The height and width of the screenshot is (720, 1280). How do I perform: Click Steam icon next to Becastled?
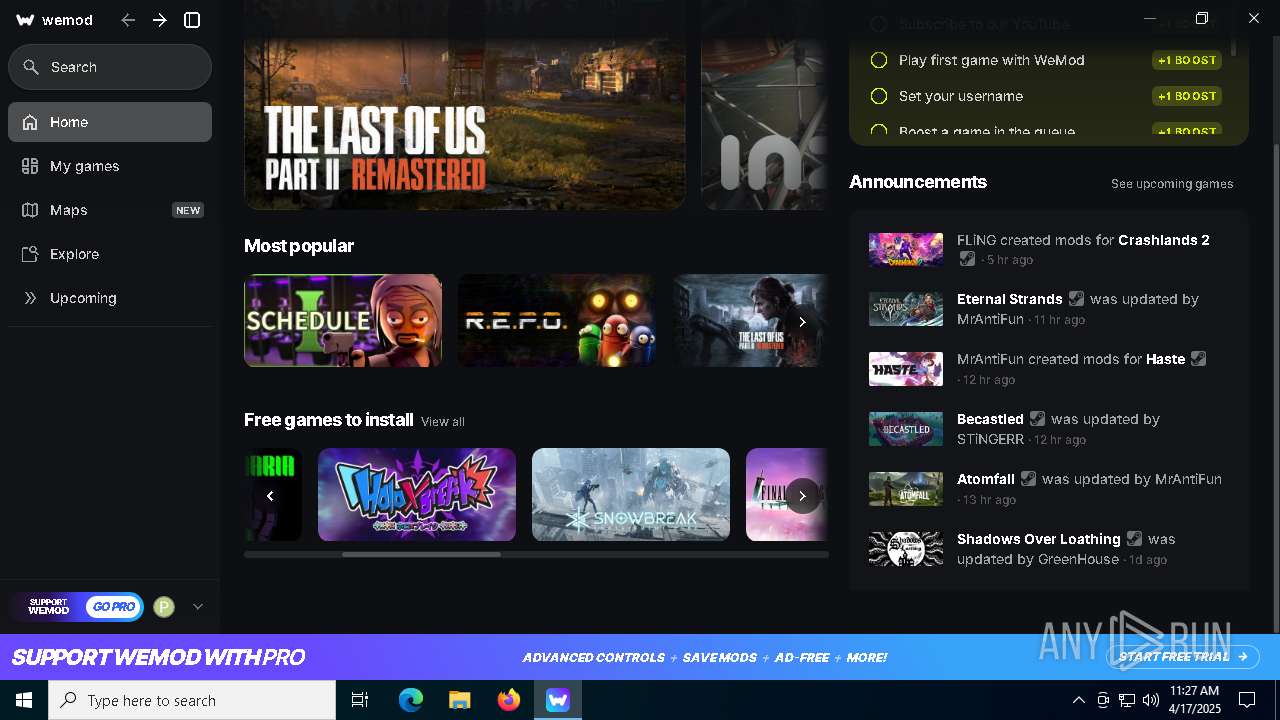pyautogui.click(x=1037, y=419)
